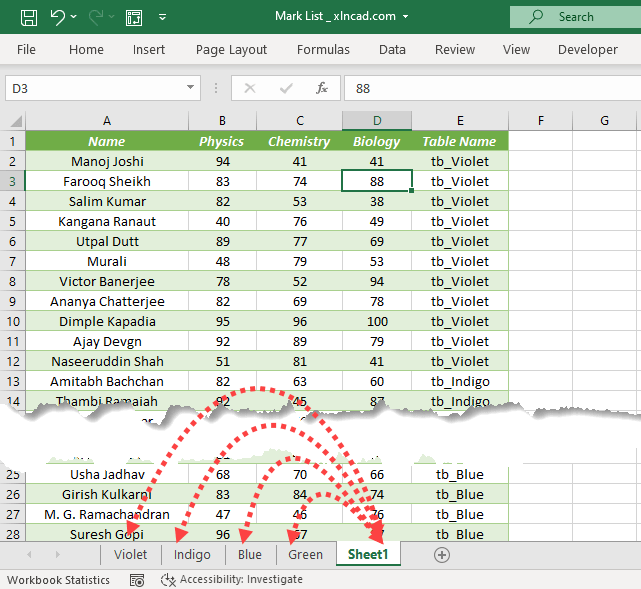Click the Physics header cell

[x=222, y=141]
